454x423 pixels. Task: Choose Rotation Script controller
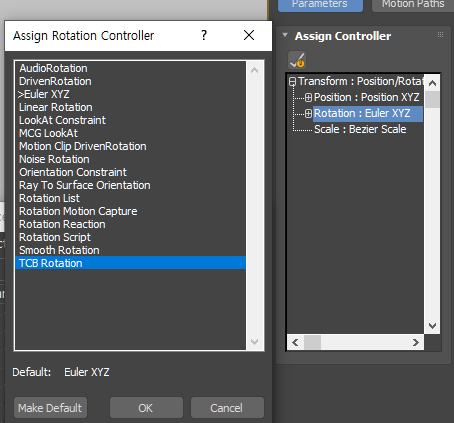(131, 237)
